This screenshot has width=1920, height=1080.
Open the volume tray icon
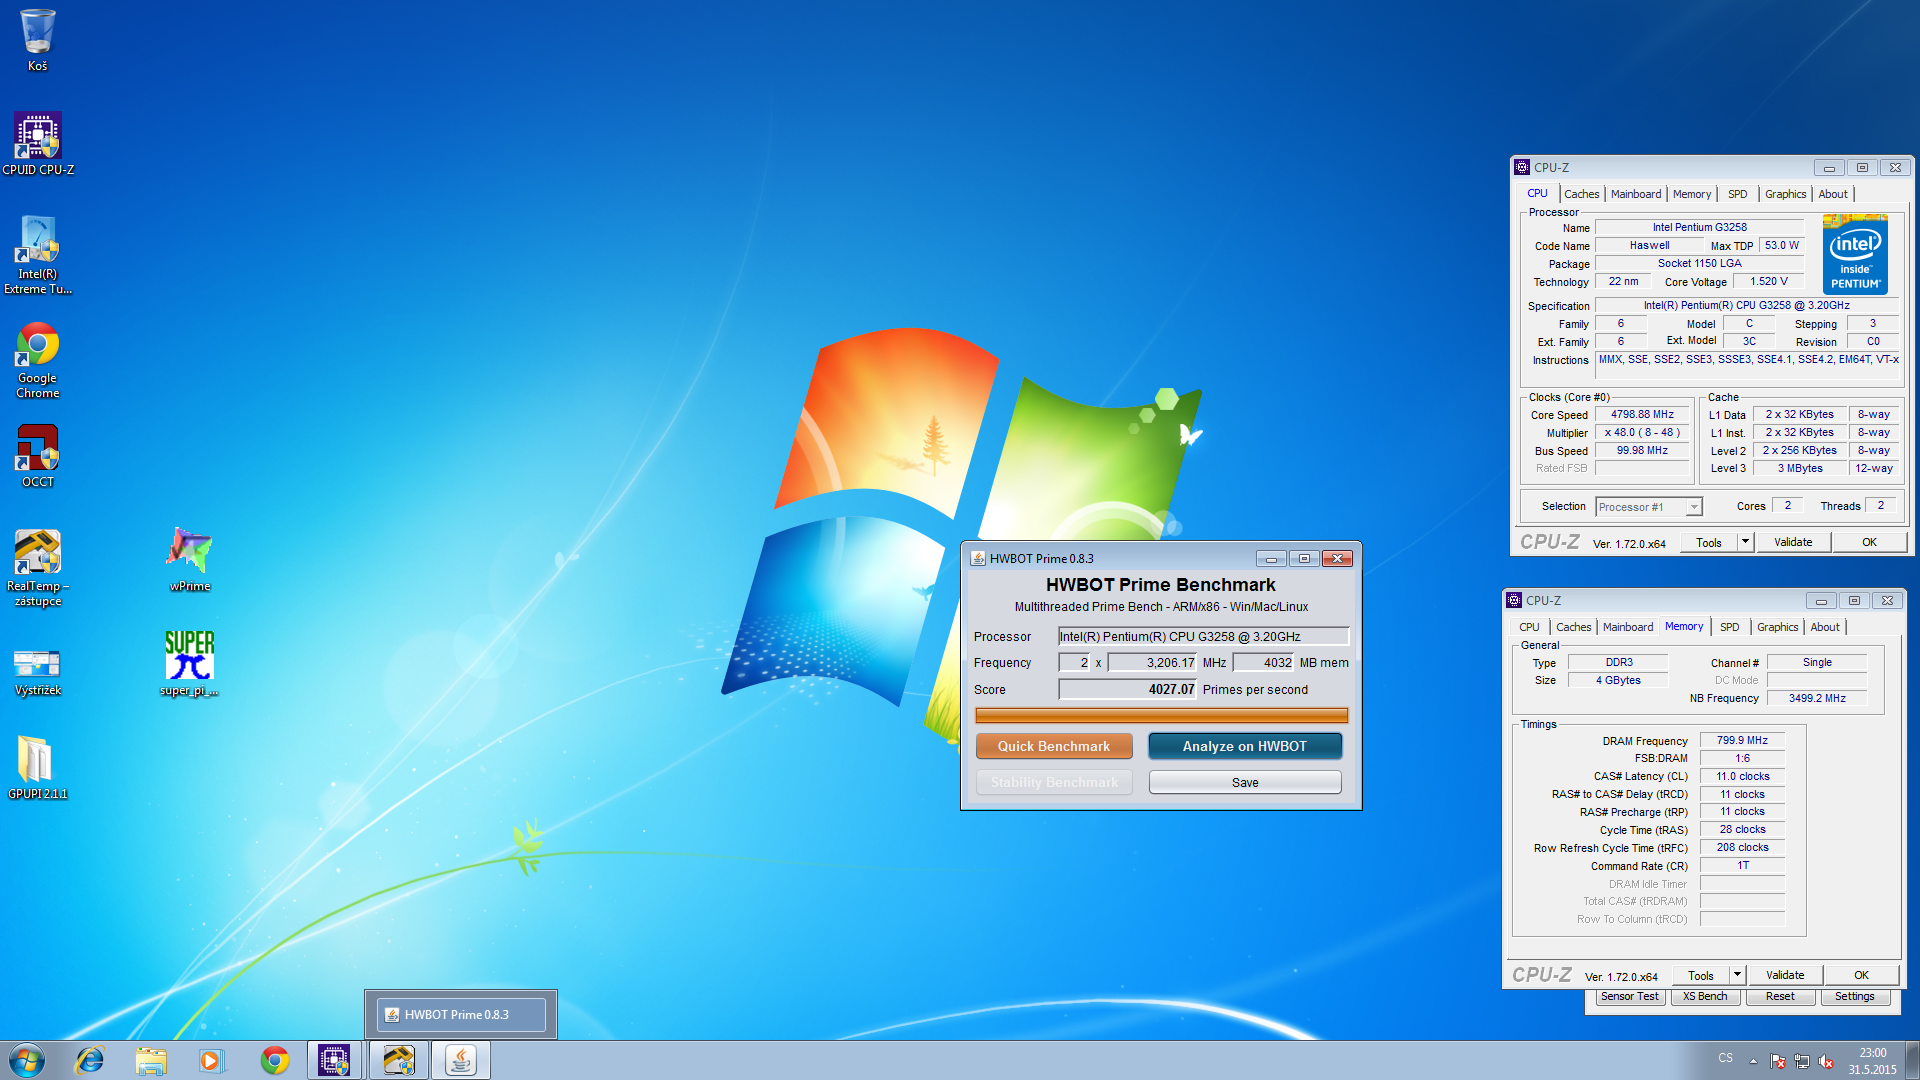pyautogui.click(x=1826, y=1061)
